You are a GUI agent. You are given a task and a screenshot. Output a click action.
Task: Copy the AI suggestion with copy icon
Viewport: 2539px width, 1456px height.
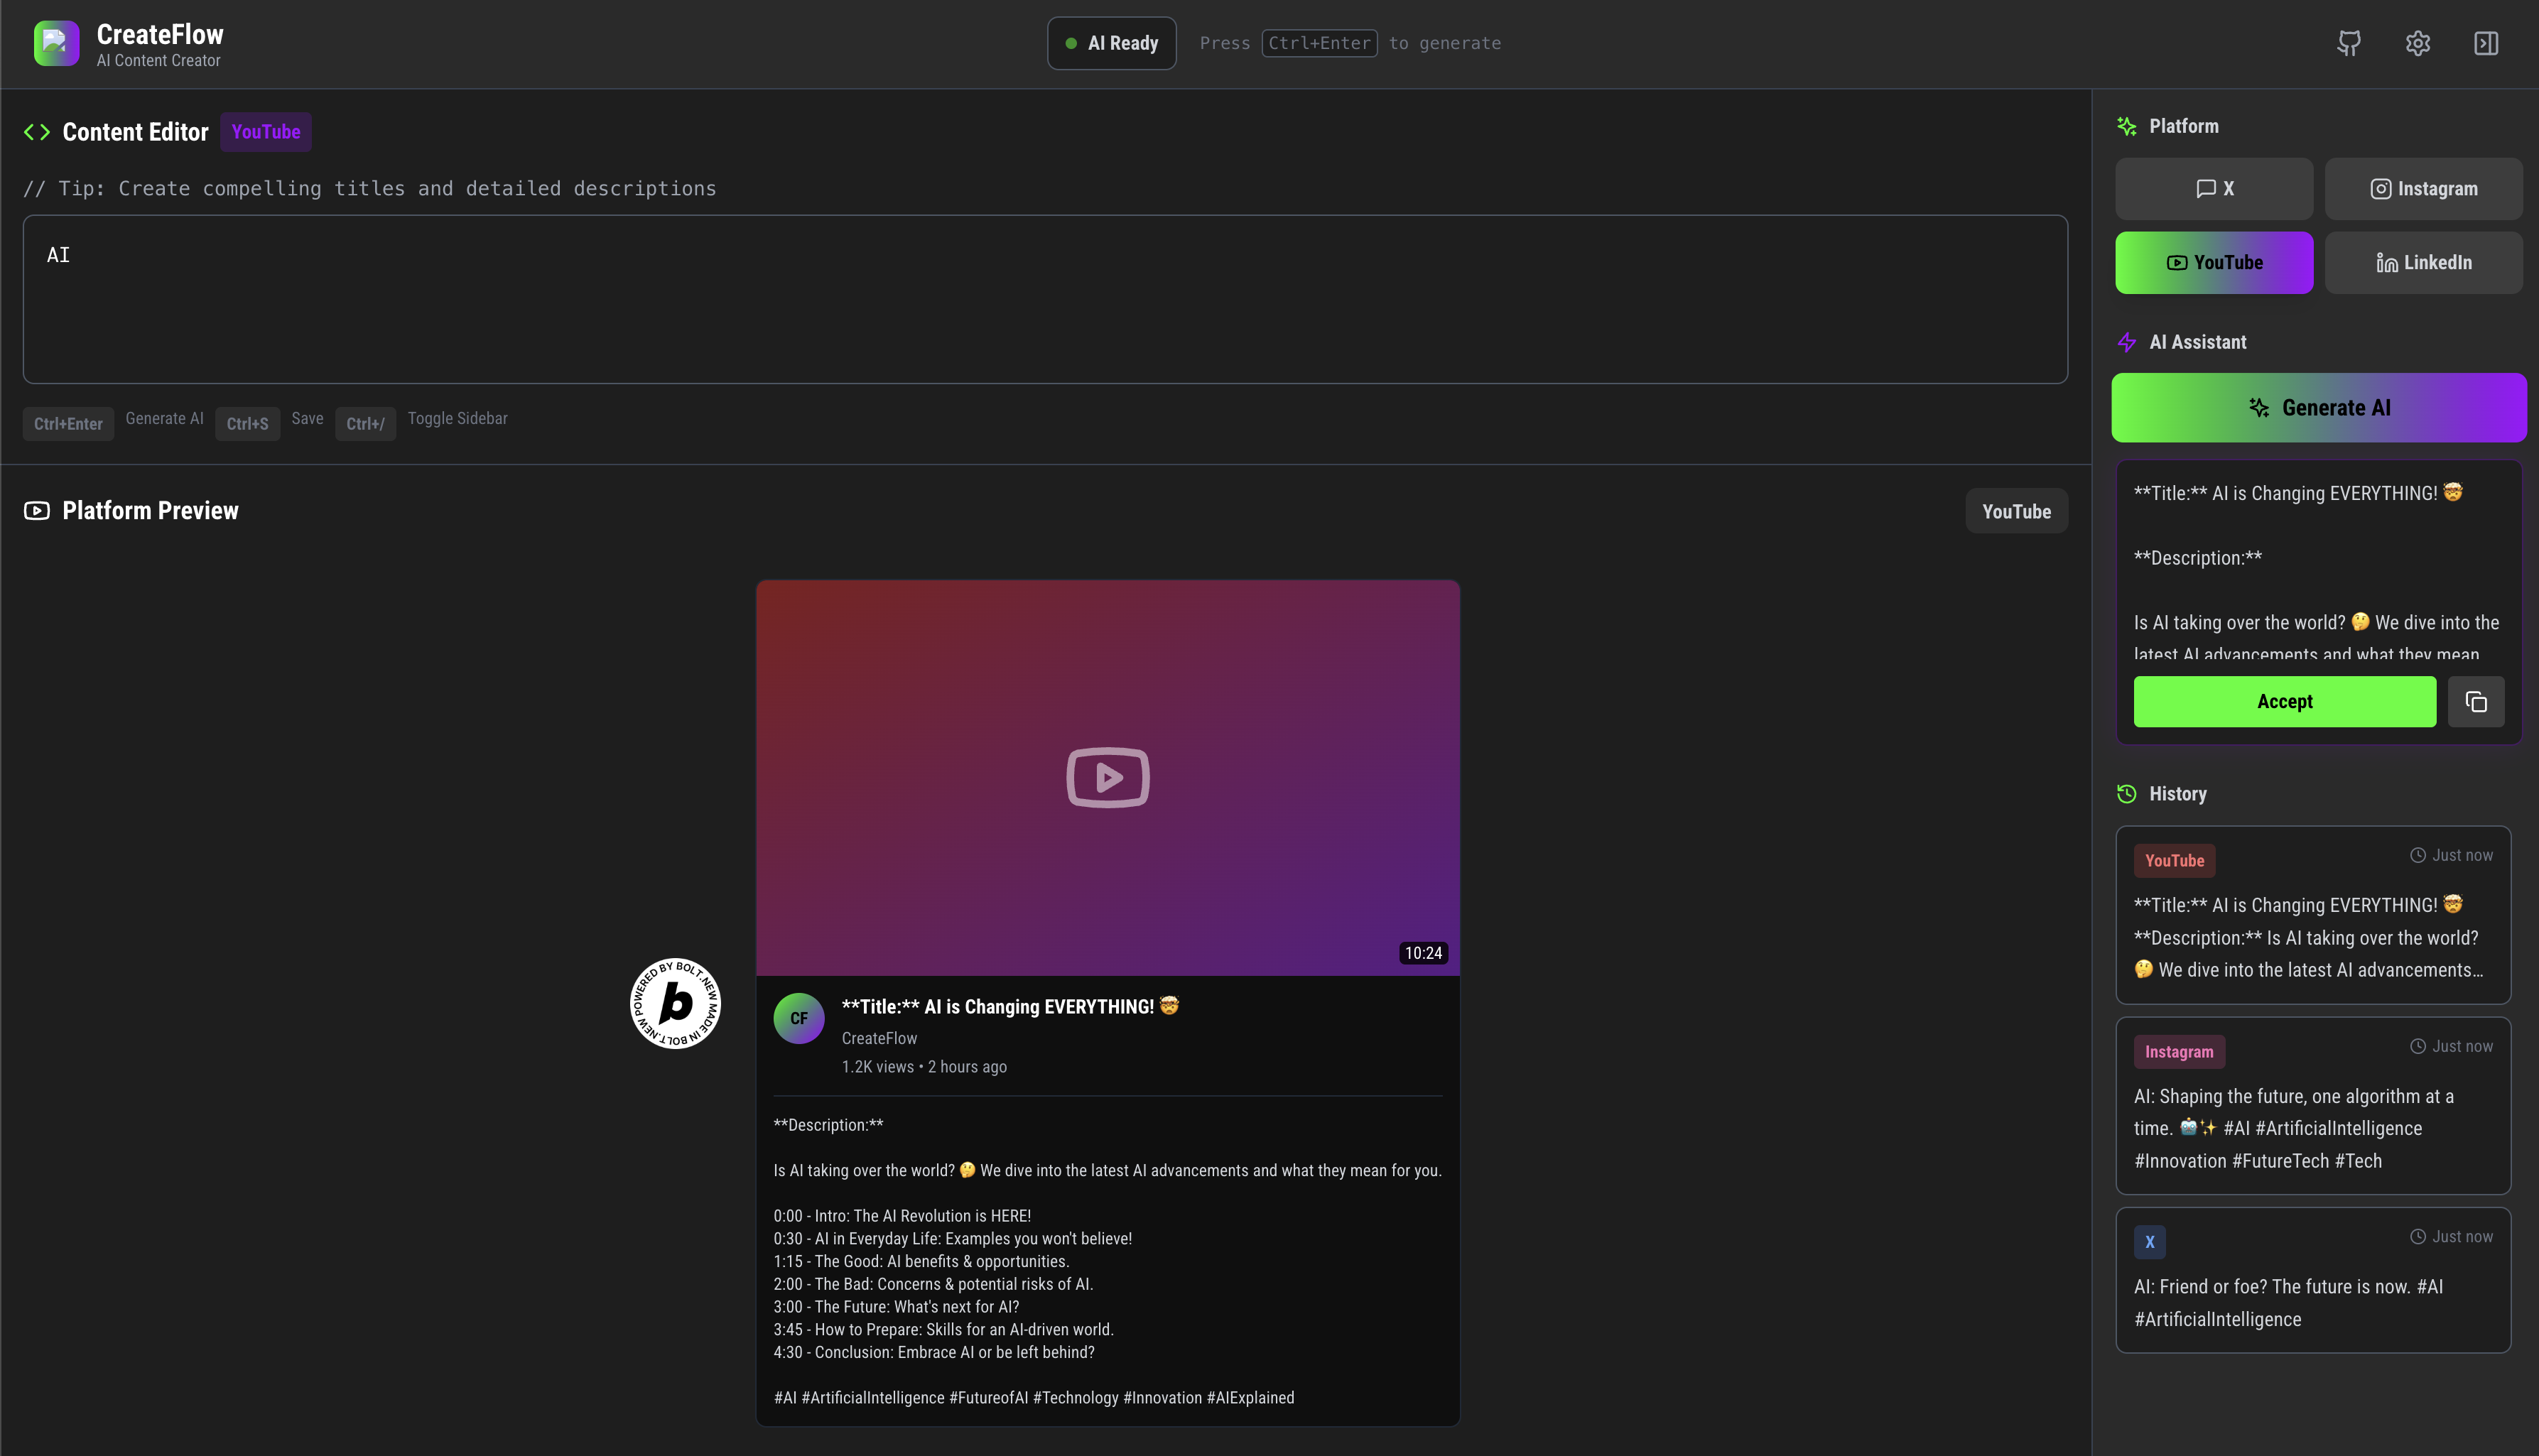pyautogui.click(x=2475, y=702)
